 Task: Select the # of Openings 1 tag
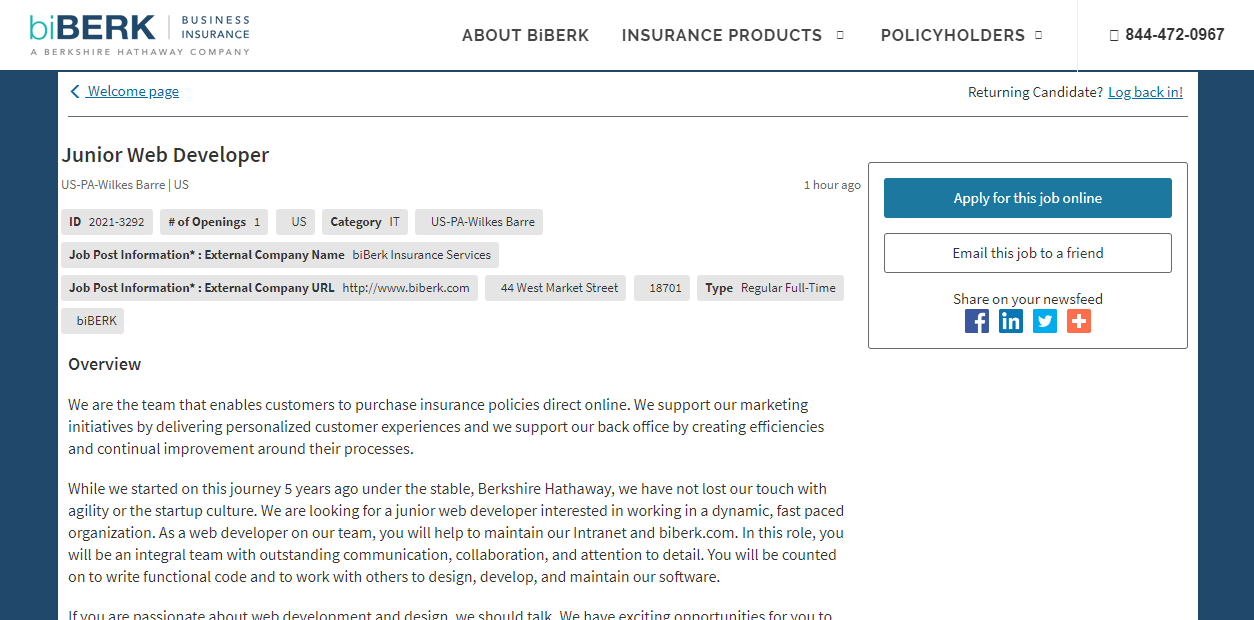click(214, 222)
